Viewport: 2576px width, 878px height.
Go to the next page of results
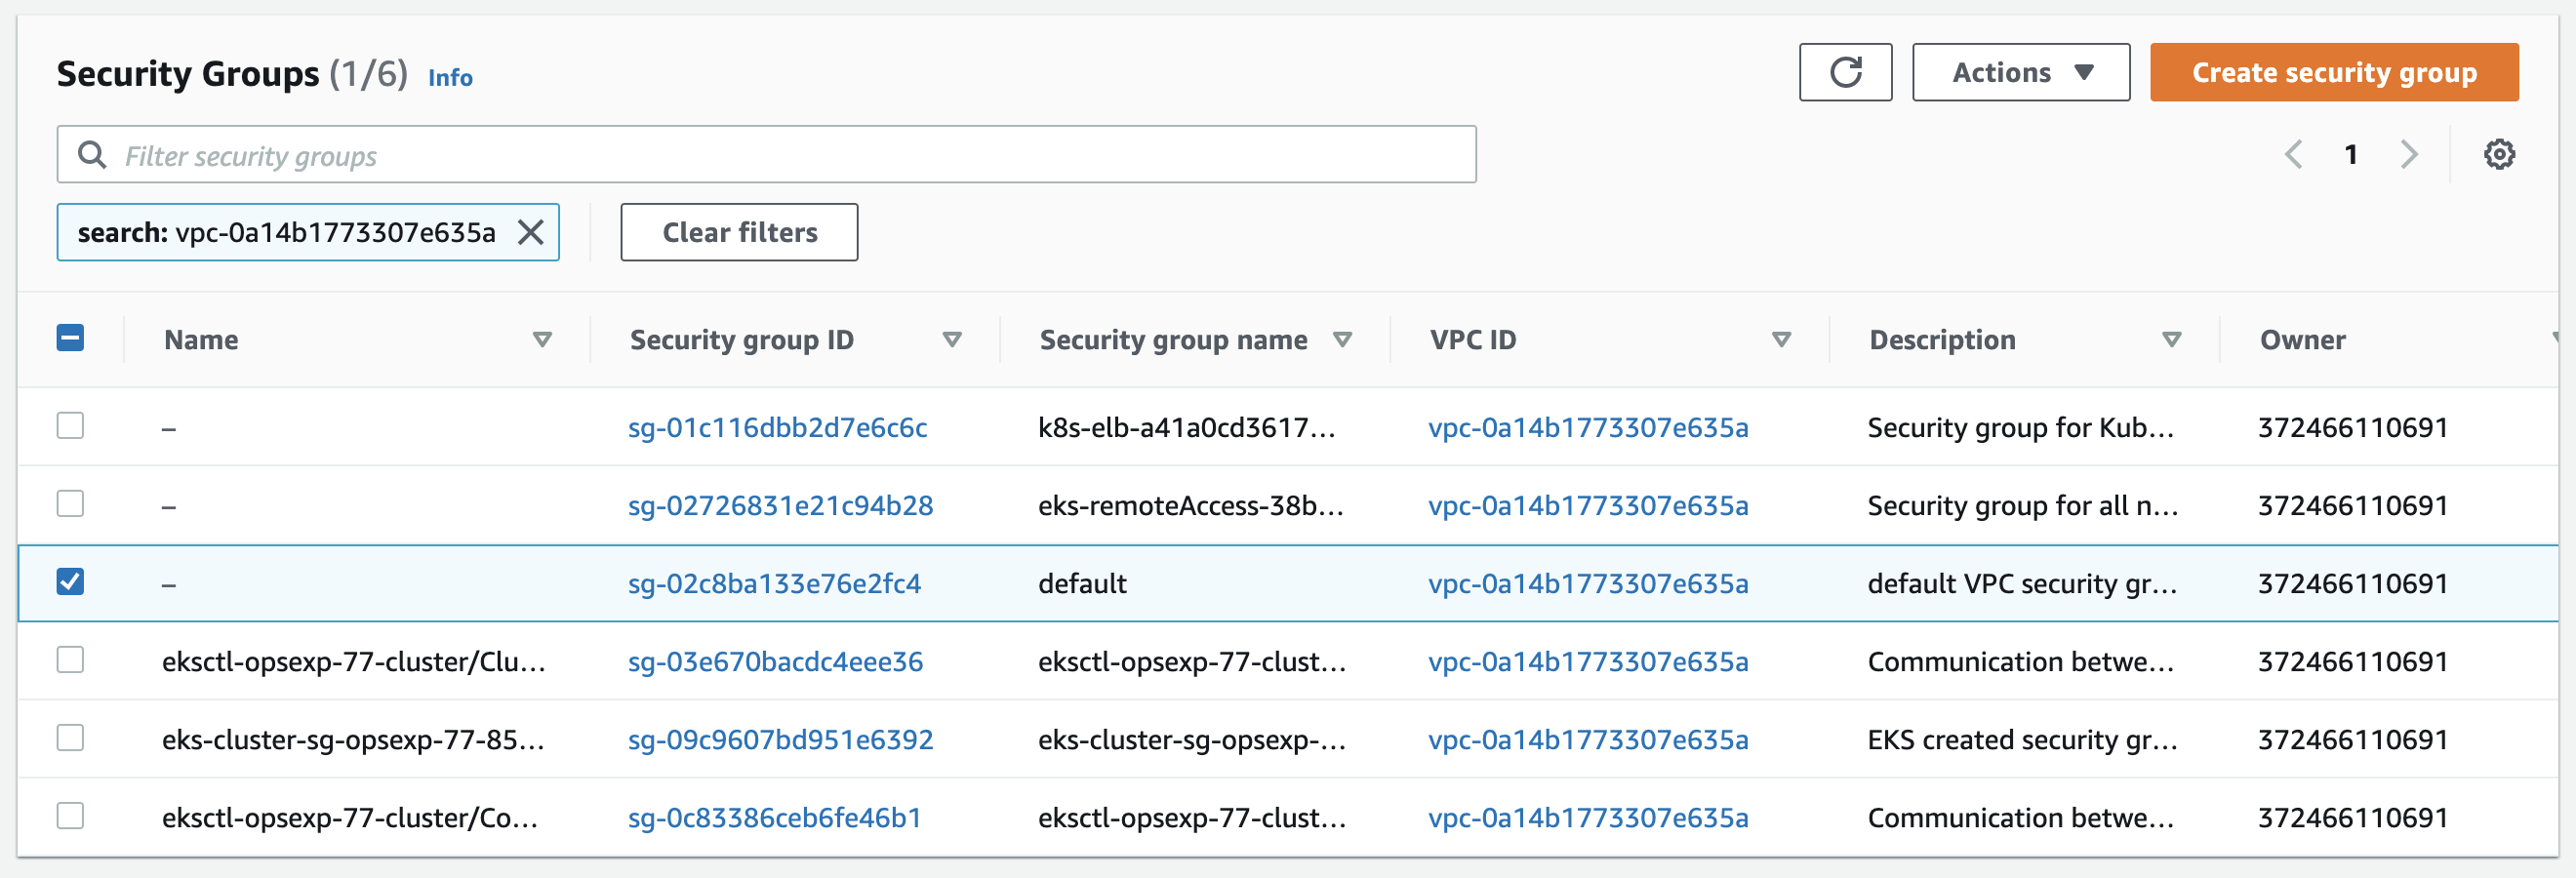tap(2409, 155)
